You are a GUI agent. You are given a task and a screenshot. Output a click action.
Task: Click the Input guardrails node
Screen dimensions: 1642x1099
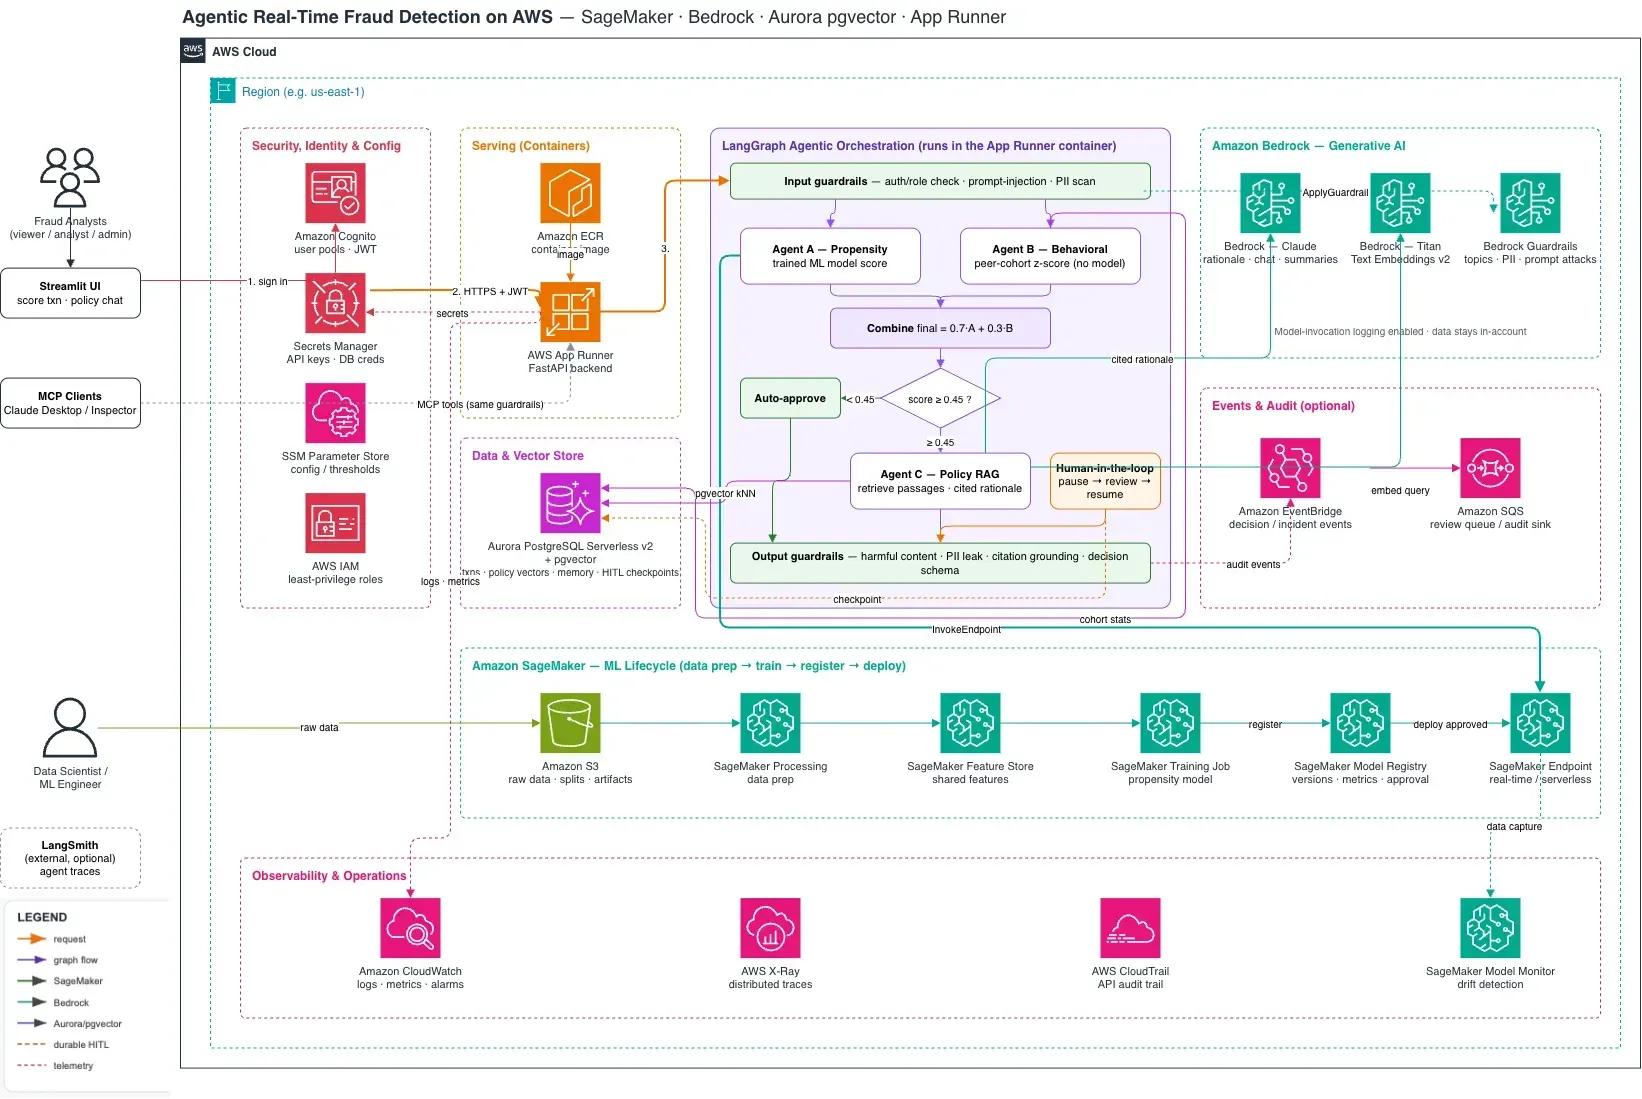(940, 181)
